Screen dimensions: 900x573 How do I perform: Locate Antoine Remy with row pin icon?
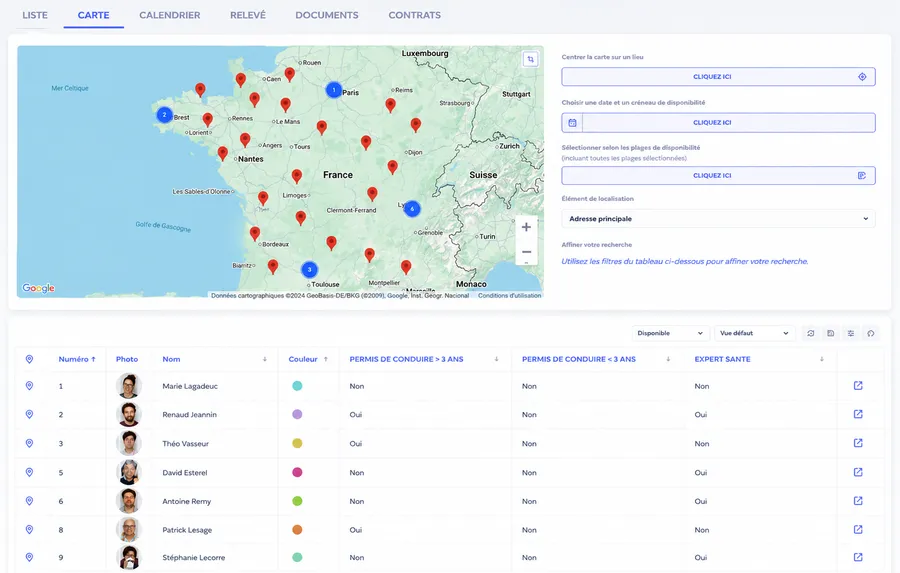(x=29, y=501)
